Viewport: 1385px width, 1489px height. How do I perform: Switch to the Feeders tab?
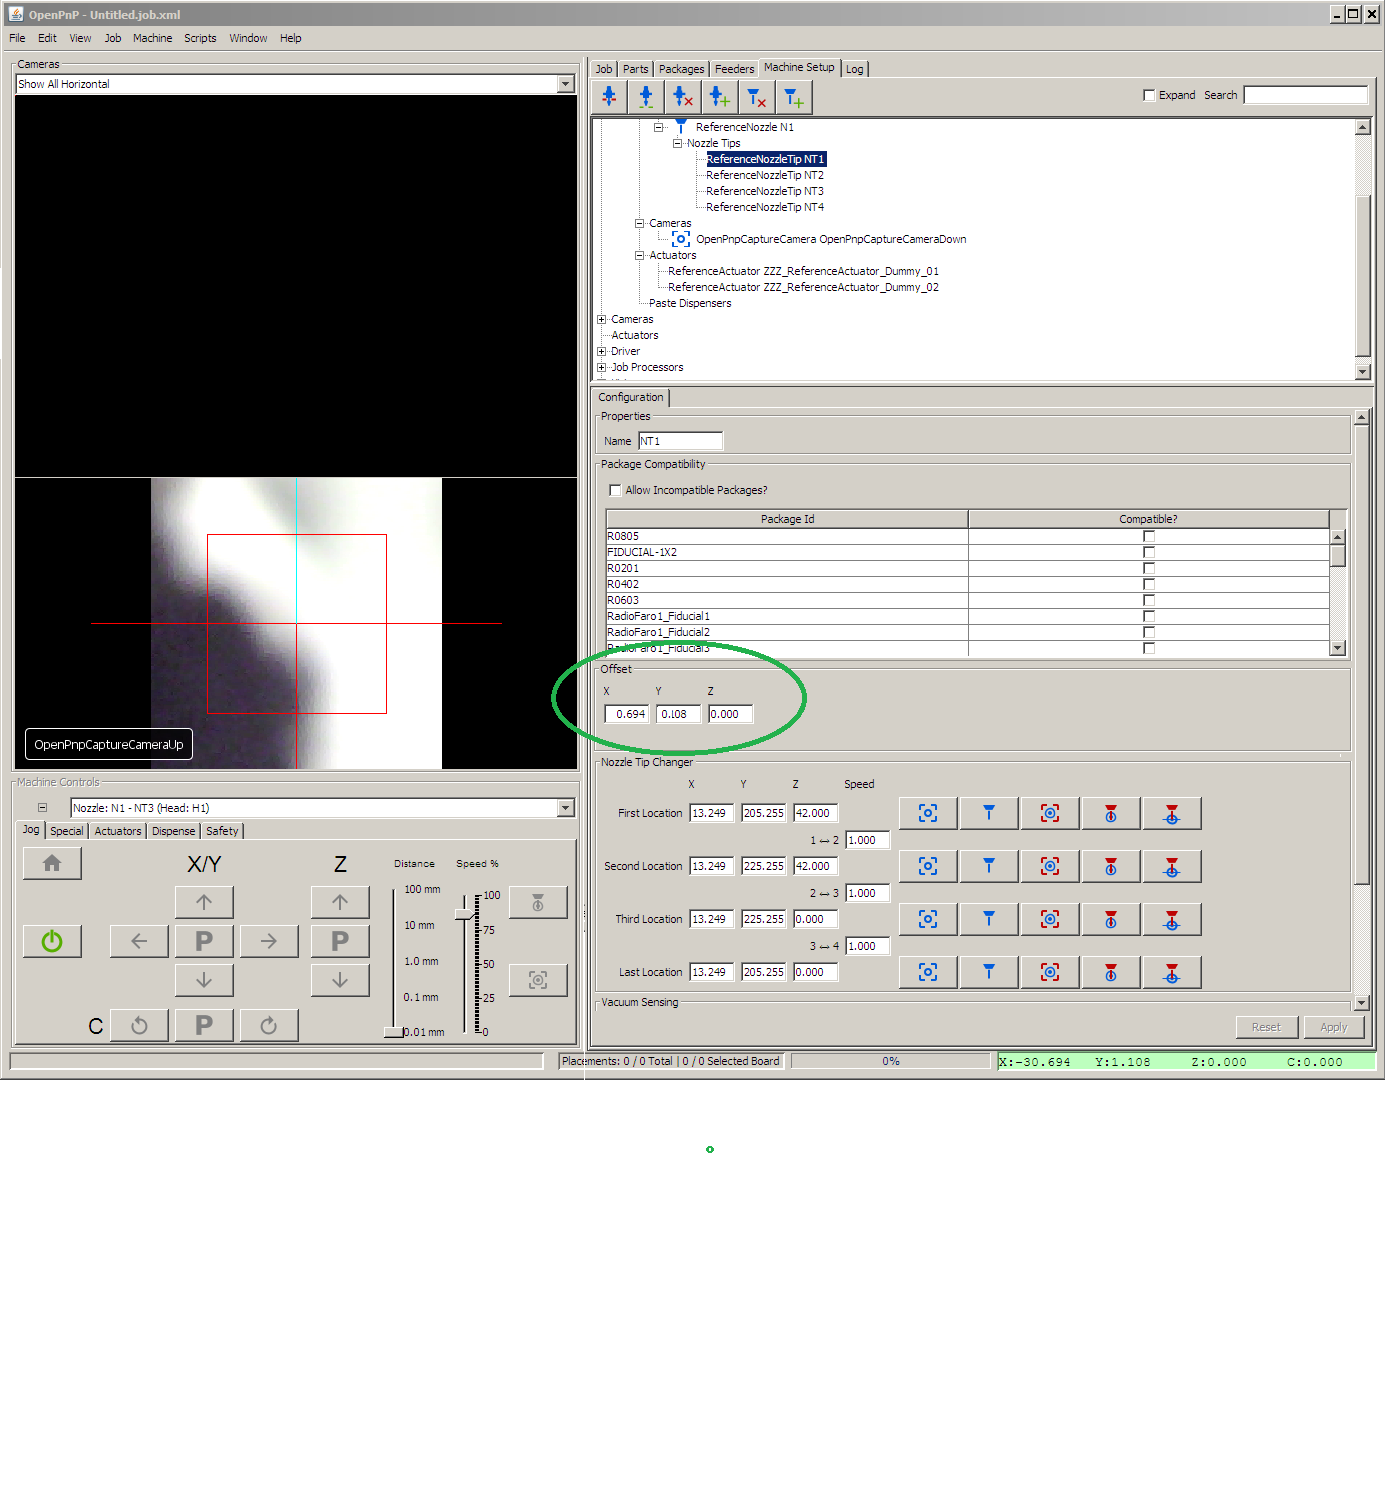pyautogui.click(x=734, y=69)
